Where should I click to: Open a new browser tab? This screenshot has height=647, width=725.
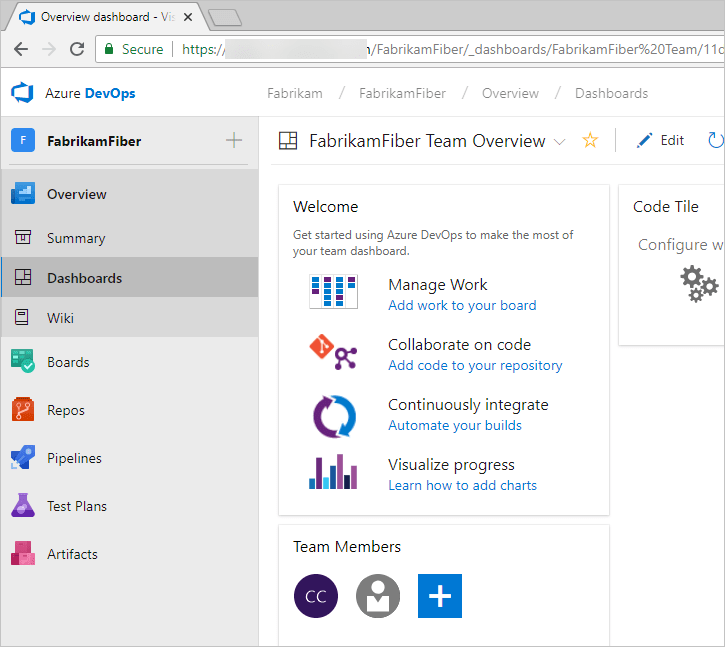click(225, 18)
